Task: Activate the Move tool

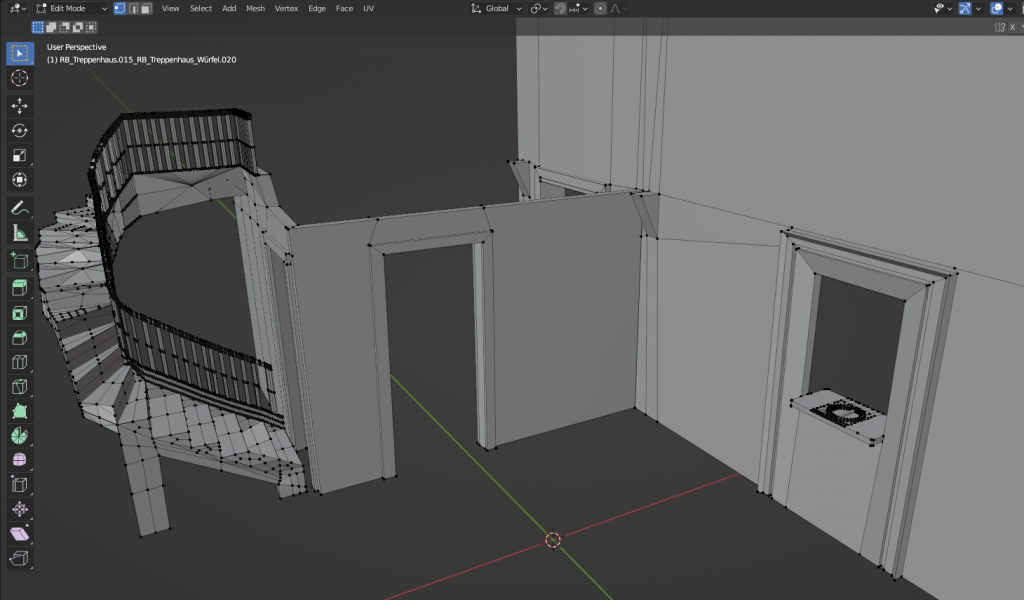Action: click(19, 106)
